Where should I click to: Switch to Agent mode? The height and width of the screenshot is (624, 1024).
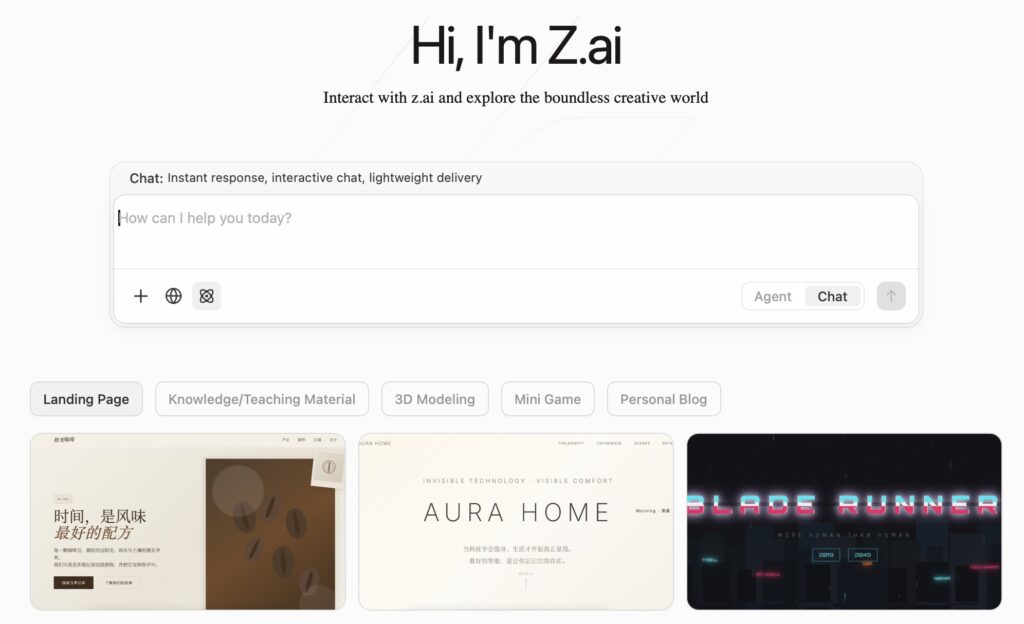point(773,296)
